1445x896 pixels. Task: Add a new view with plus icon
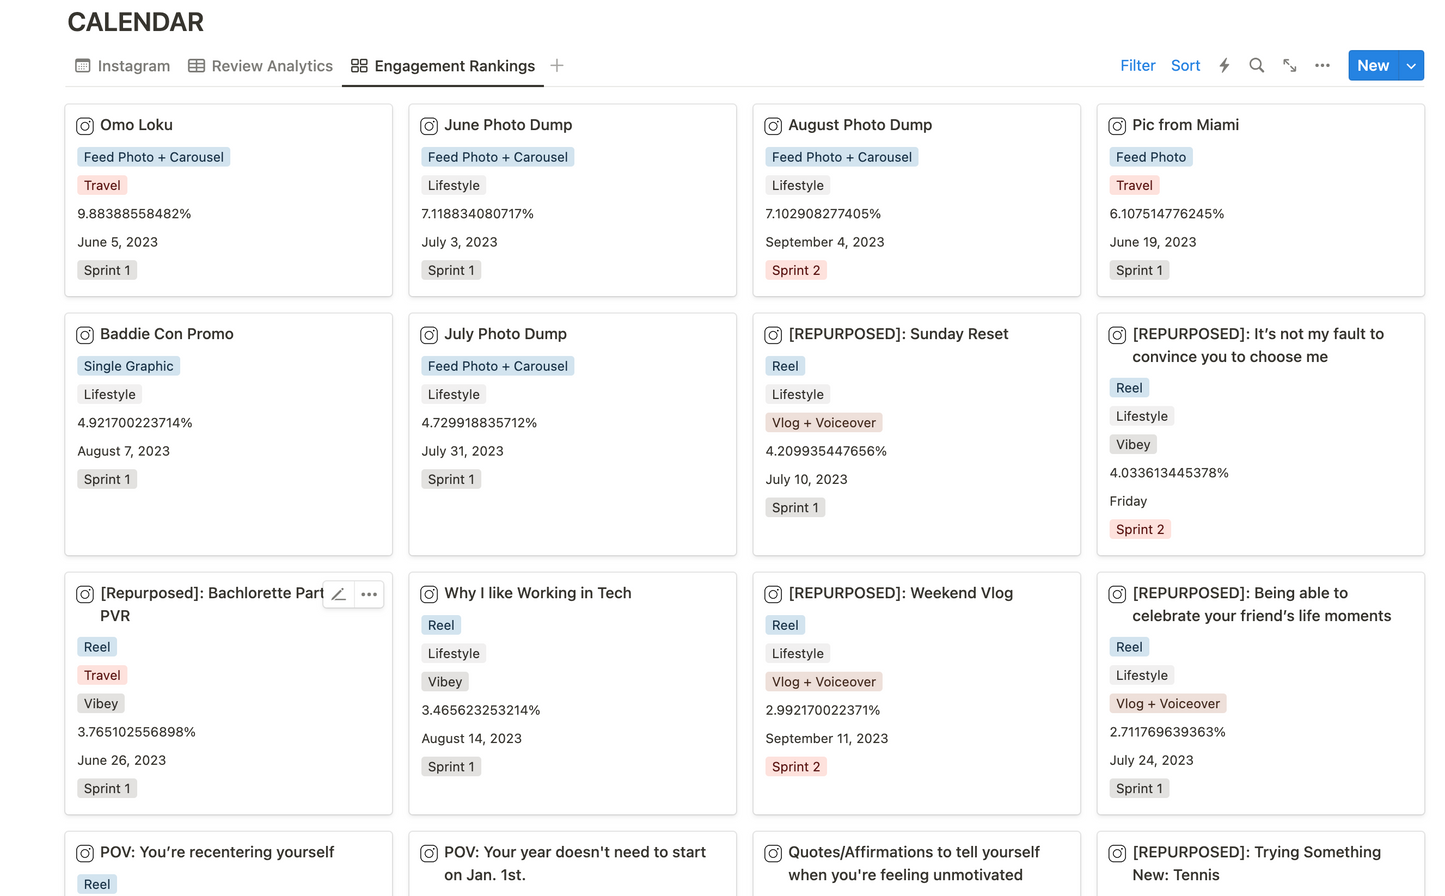point(557,66)
